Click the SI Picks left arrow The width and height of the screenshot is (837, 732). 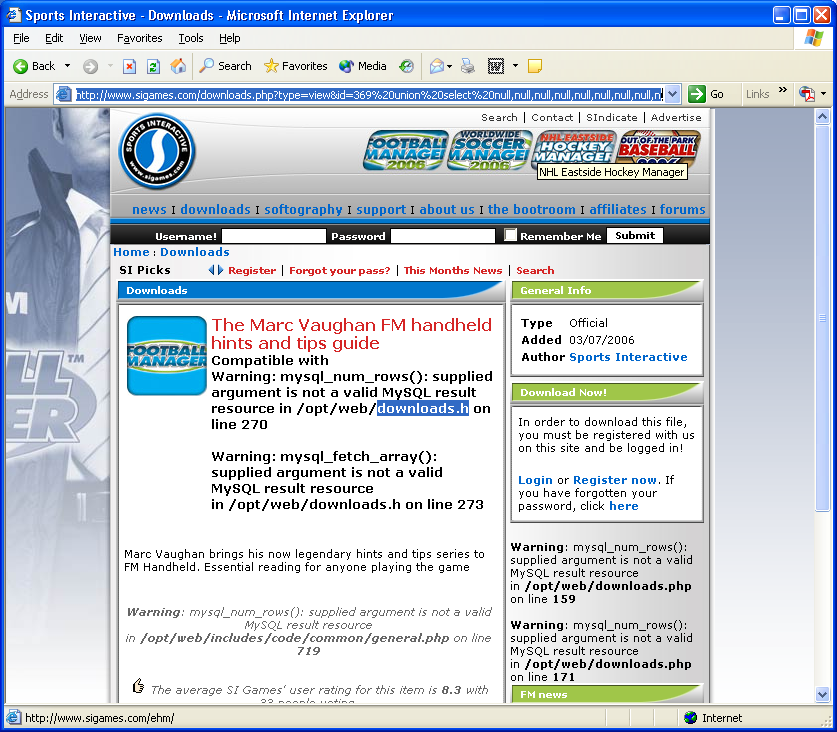pos(212,270)
